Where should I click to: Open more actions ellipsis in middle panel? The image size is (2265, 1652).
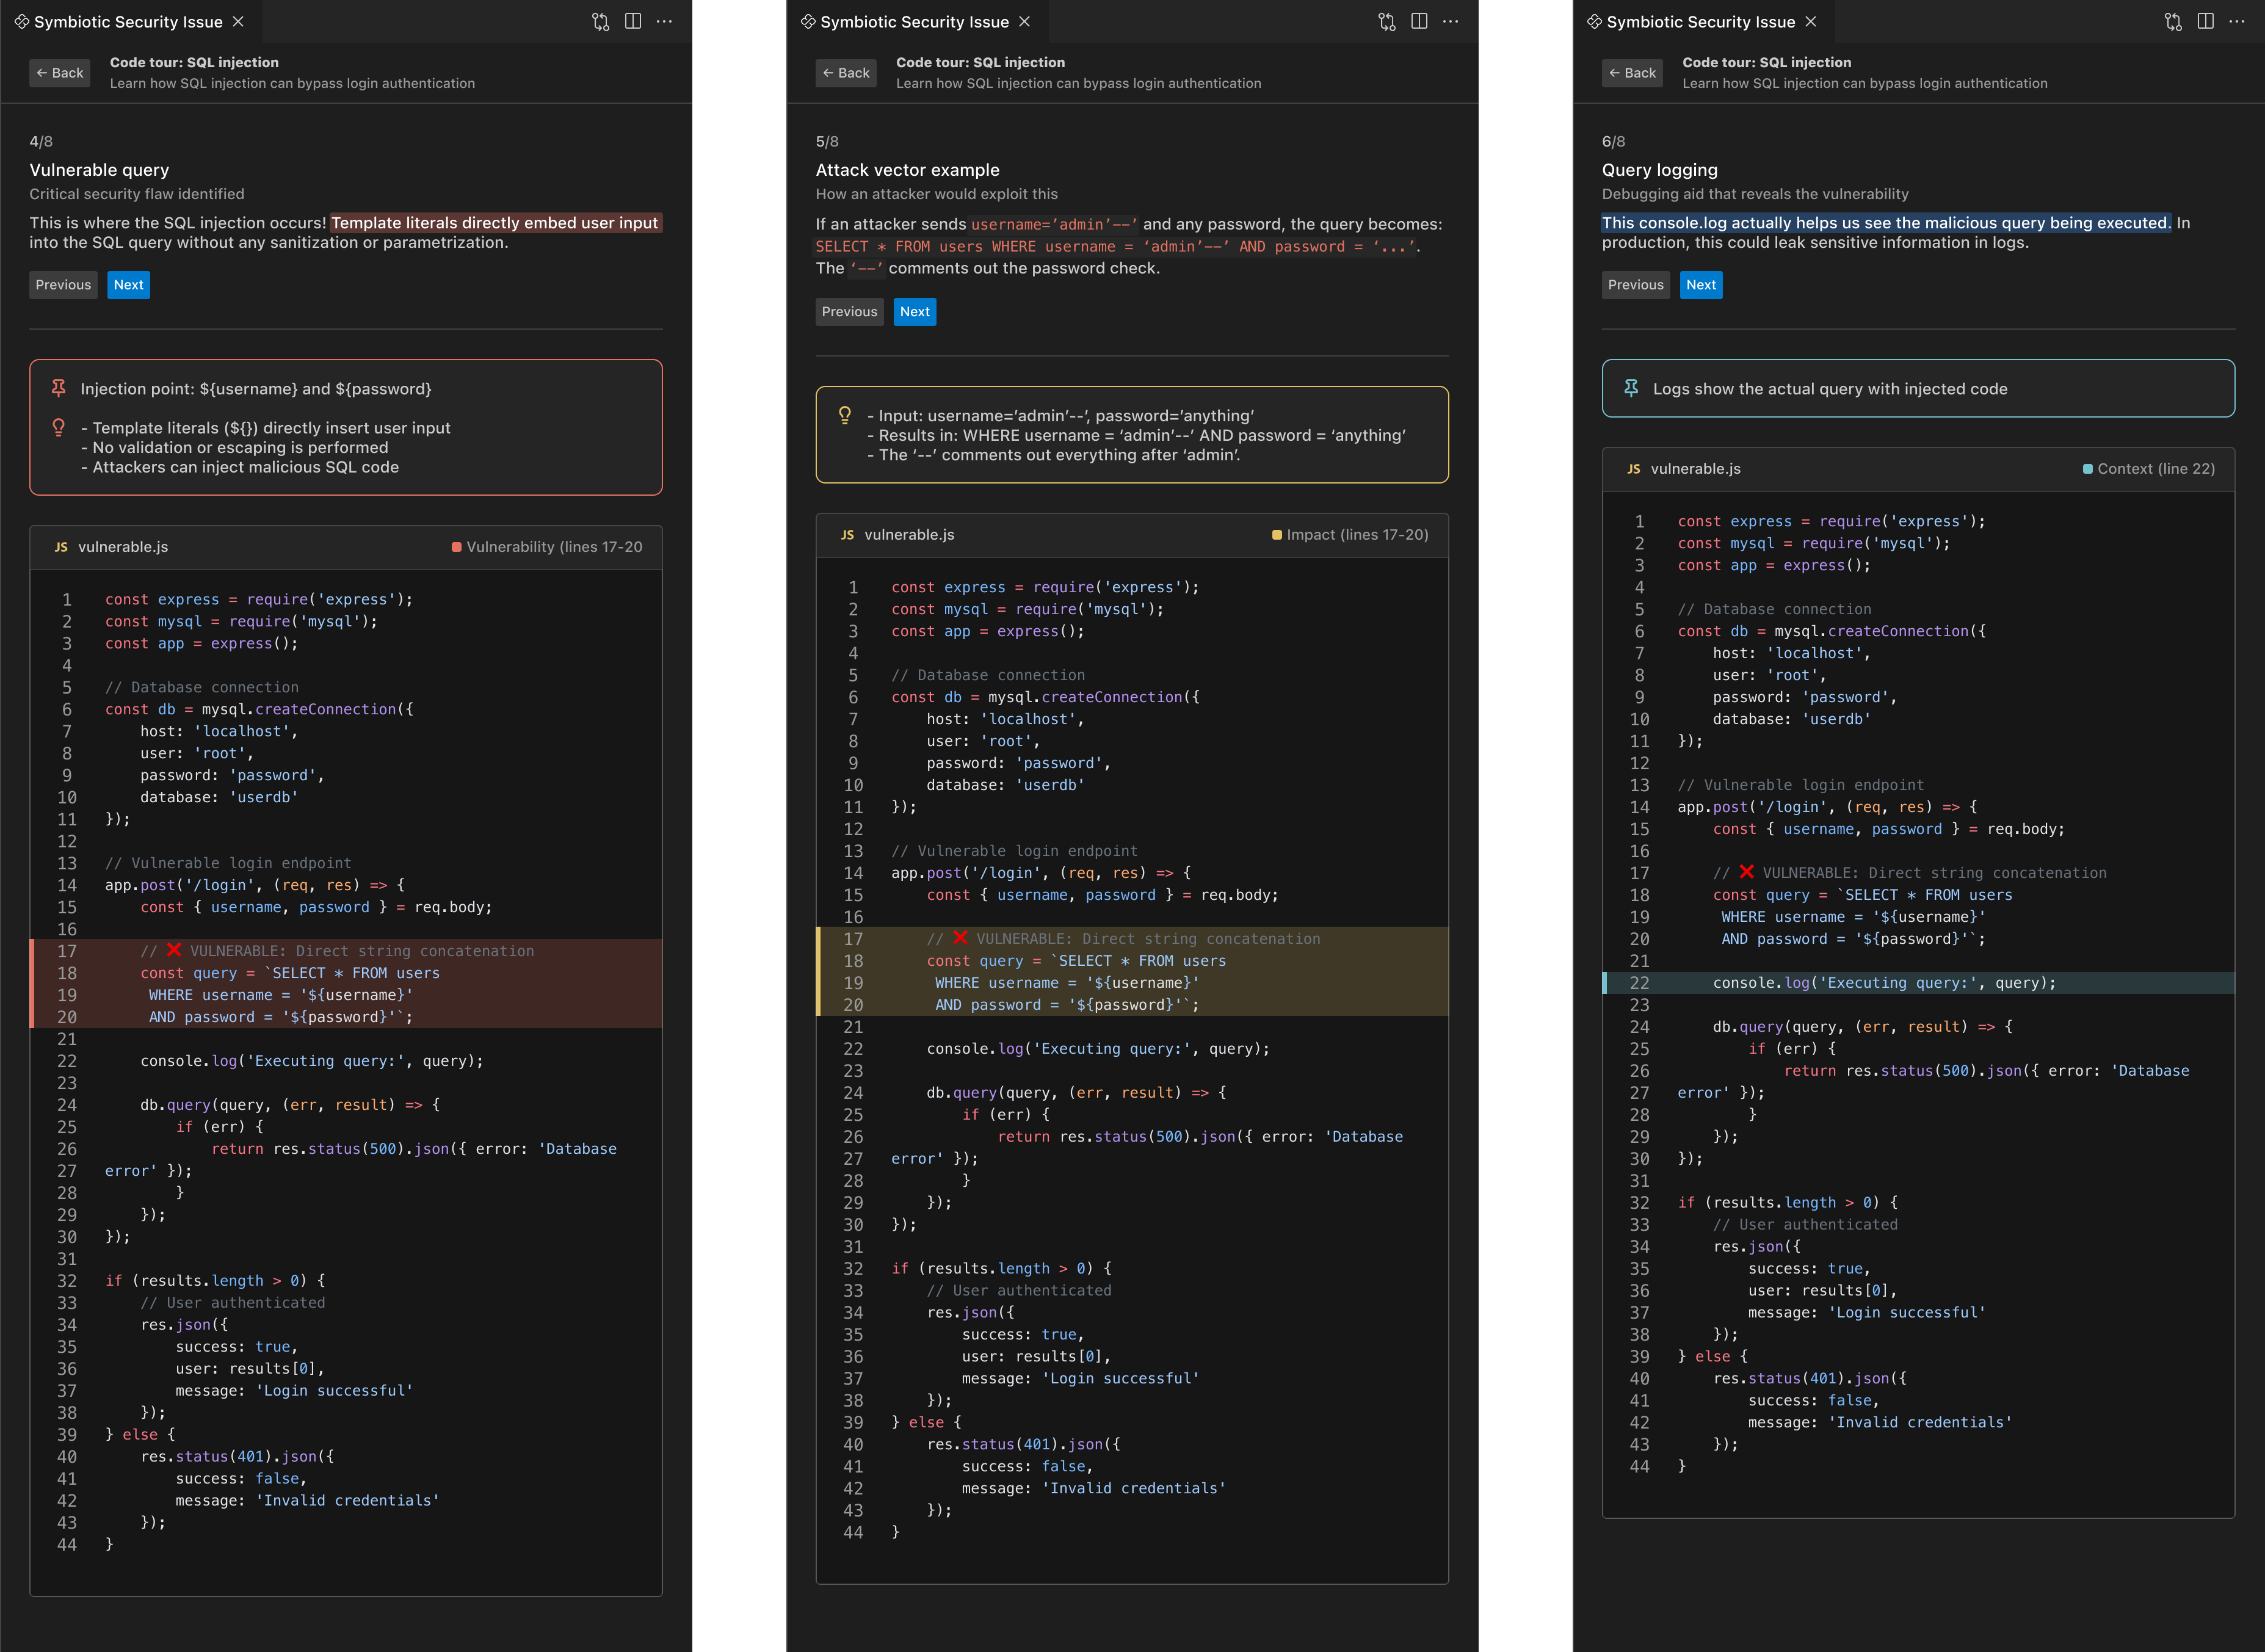[x=1450, y=22]
